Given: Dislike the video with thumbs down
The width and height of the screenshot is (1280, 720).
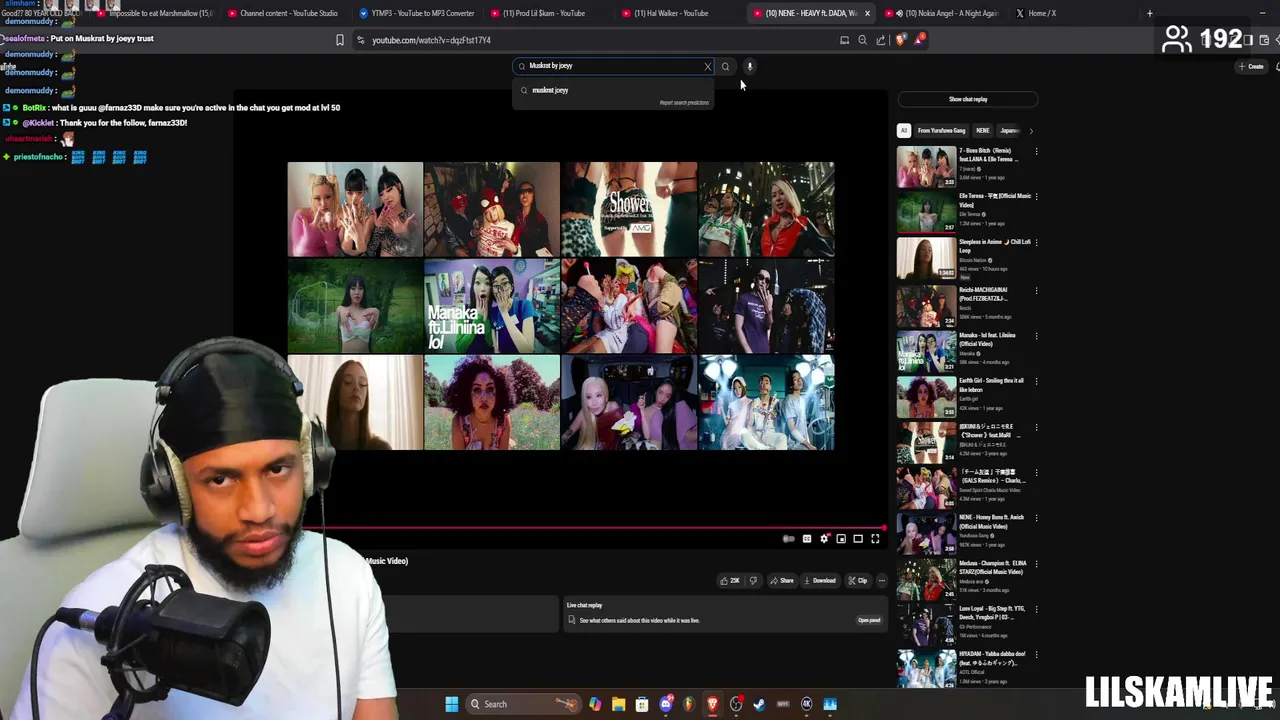Looking at the screenshot, I should coord(753,581).
